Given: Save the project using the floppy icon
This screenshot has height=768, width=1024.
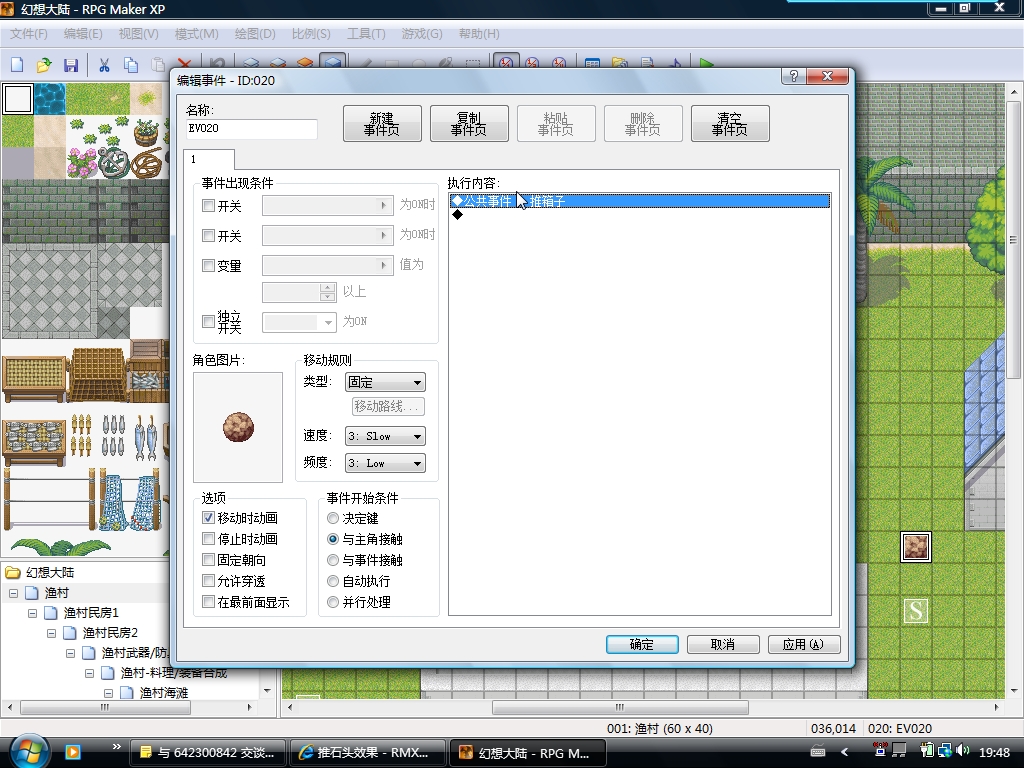Looking at the screenshot, I should click(71, 65).
